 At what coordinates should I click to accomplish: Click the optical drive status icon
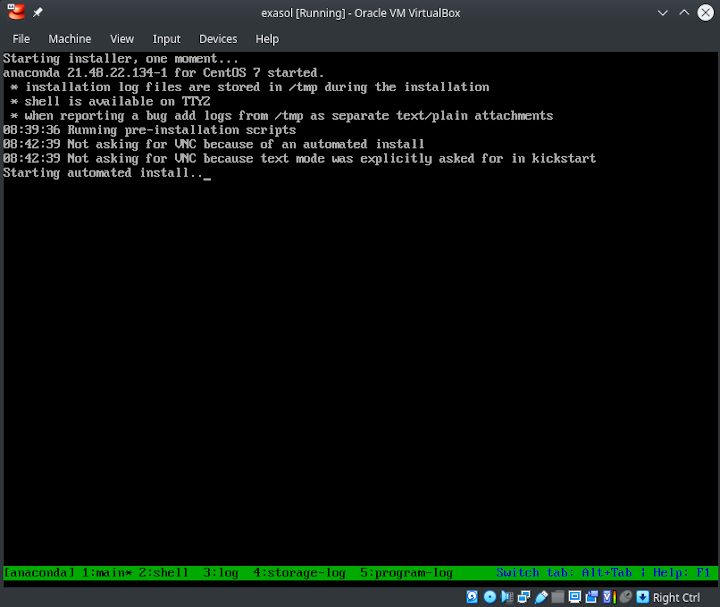pos(490,597)
